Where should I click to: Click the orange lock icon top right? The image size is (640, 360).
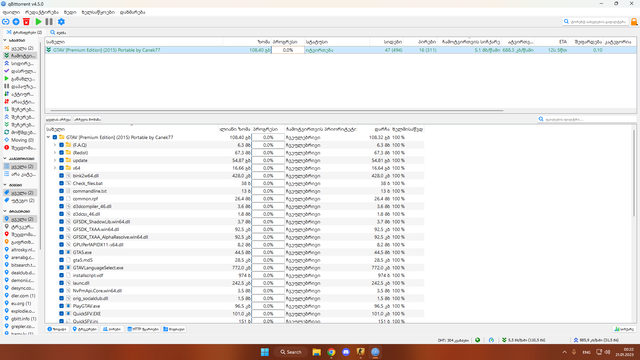click(634, 22)
